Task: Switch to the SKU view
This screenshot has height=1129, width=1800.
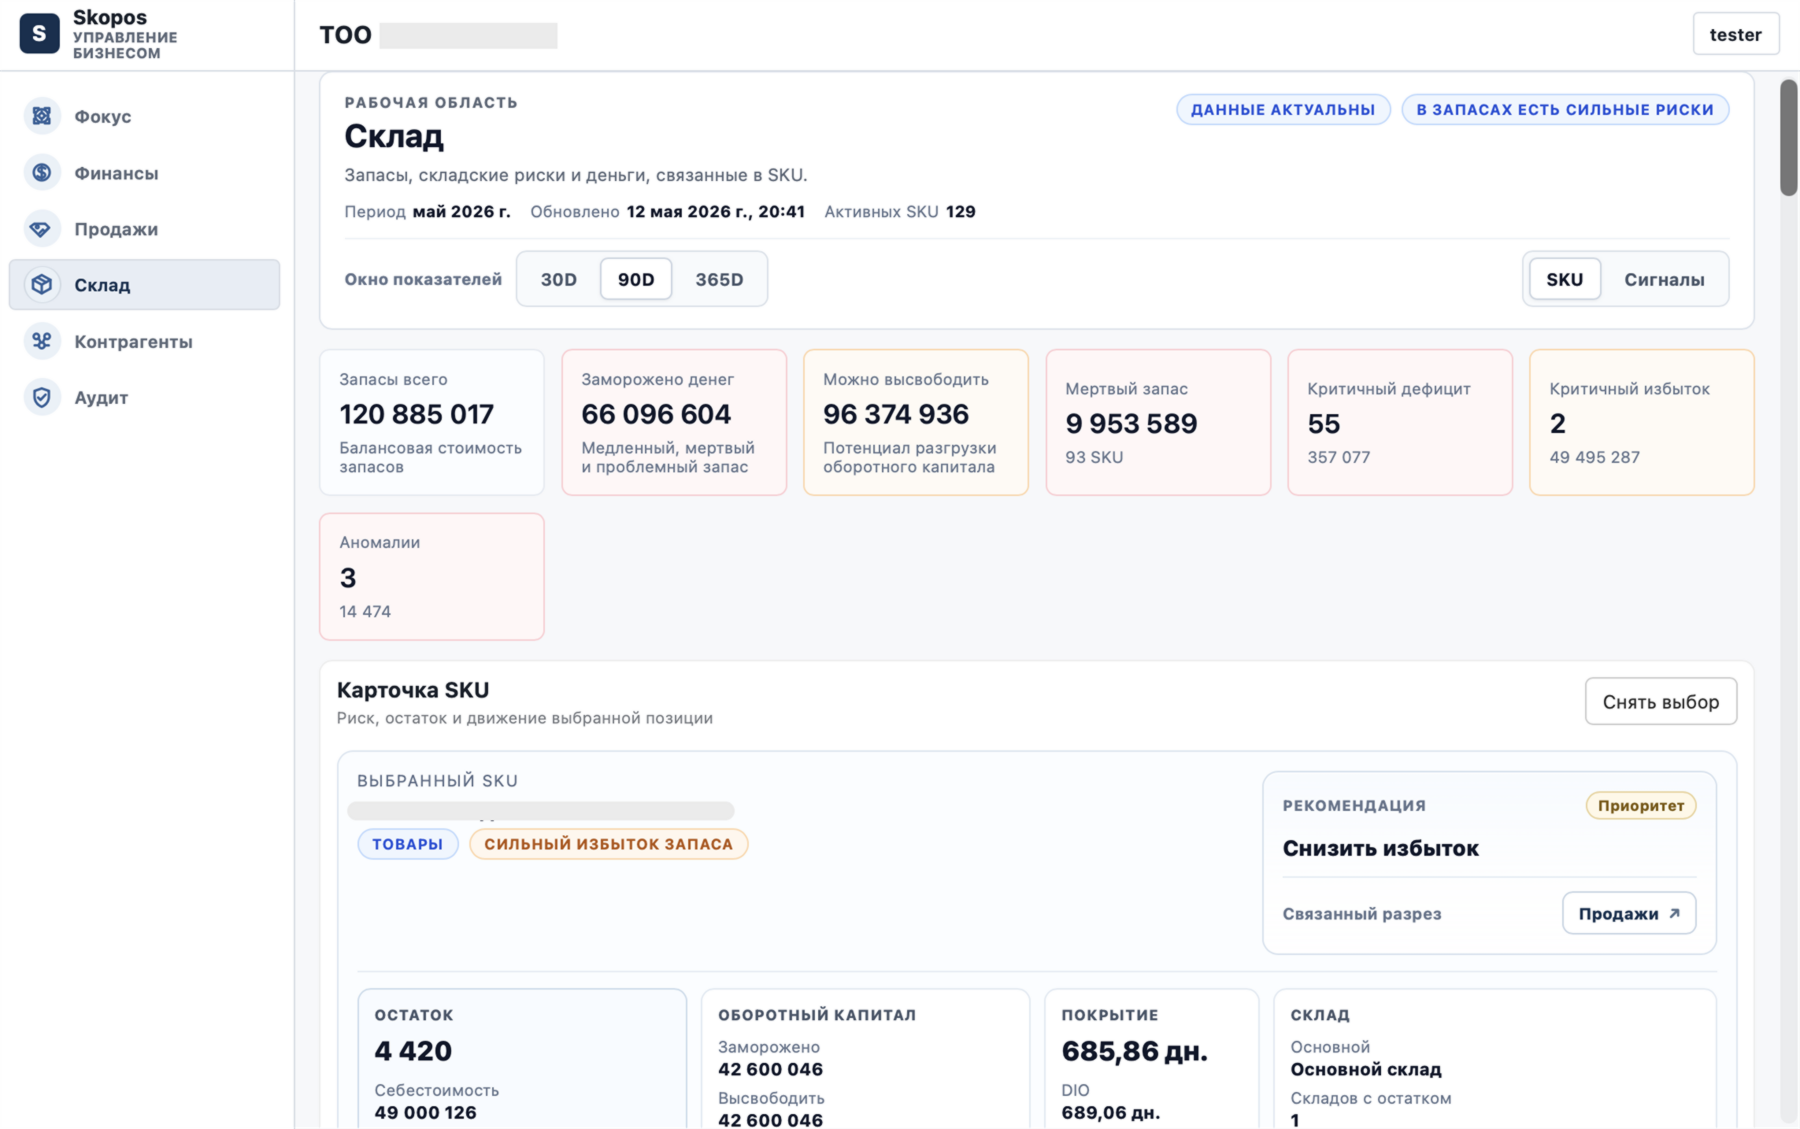Action: (x=1564, y=279)
